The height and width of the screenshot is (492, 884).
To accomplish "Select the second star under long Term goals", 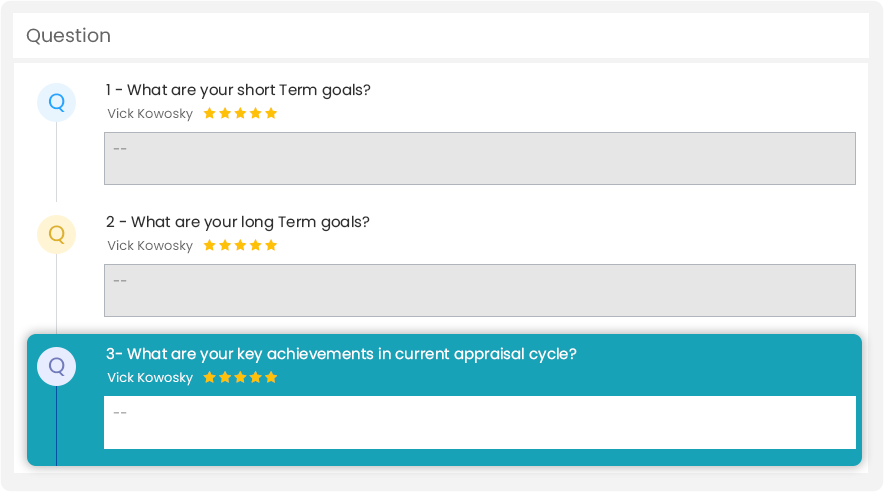I will (x=225, y=245).
